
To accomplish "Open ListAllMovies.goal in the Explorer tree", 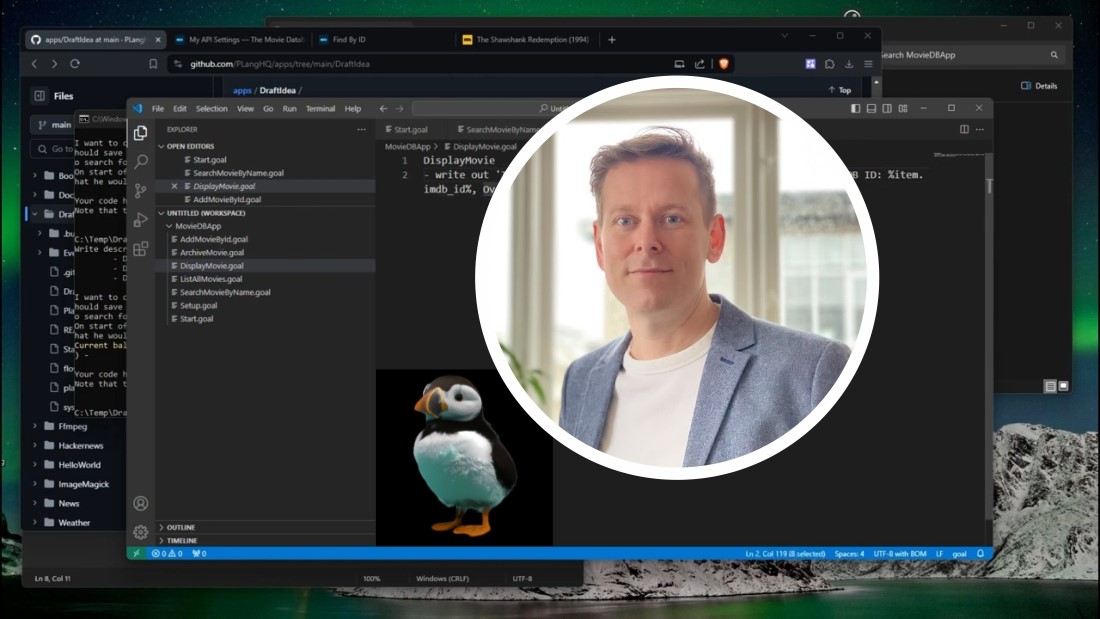I will coord(211,279).
